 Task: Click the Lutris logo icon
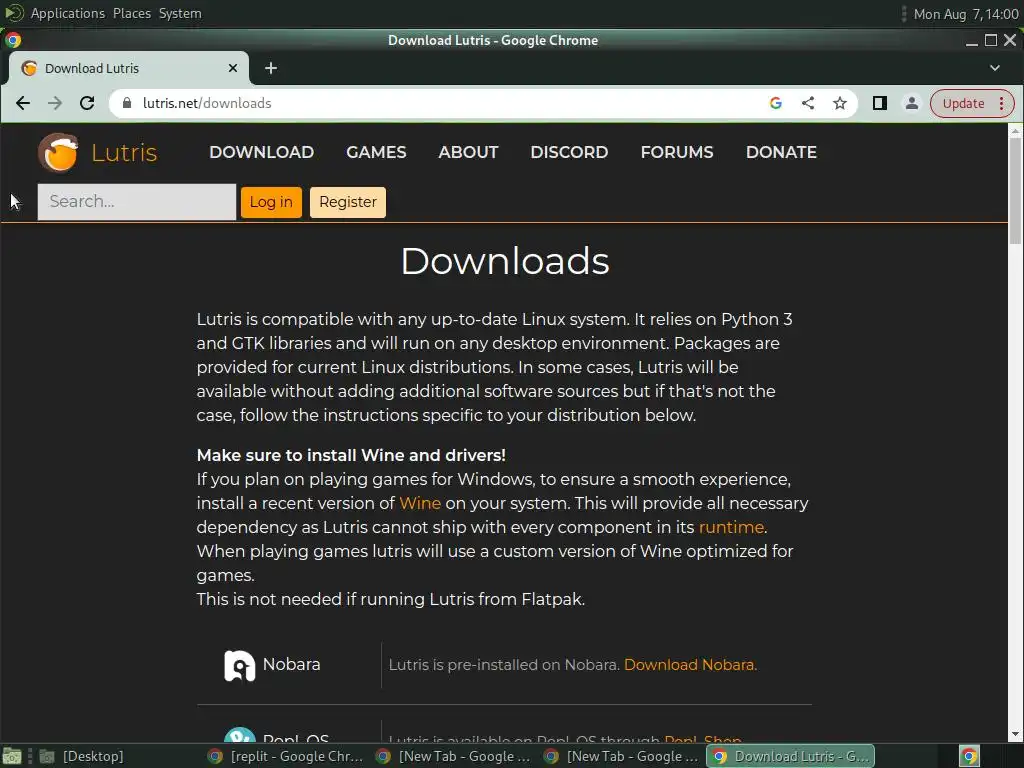click(58, 152)
